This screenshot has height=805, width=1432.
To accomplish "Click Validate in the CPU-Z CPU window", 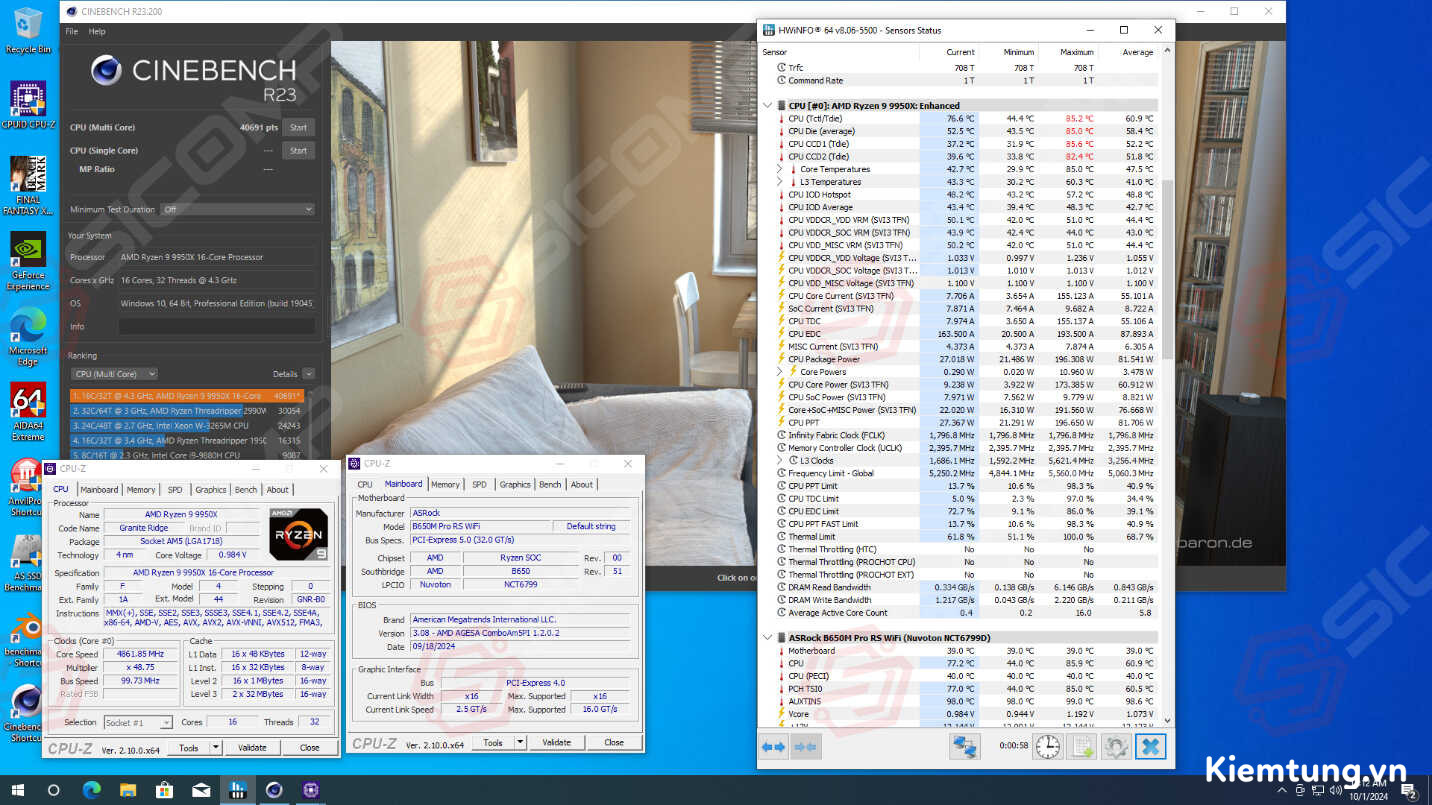I will [x=252, y=747].
